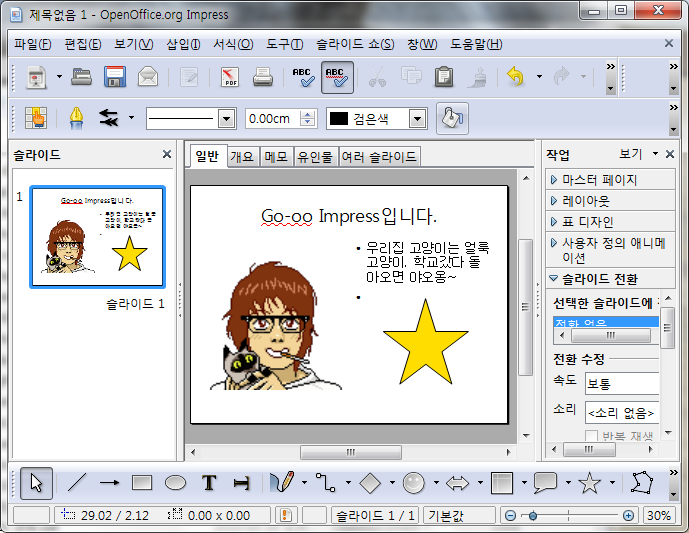Toggle the AutoSpellcheck icon
Screen dimensions: 689x533
[x=337, y=77]
